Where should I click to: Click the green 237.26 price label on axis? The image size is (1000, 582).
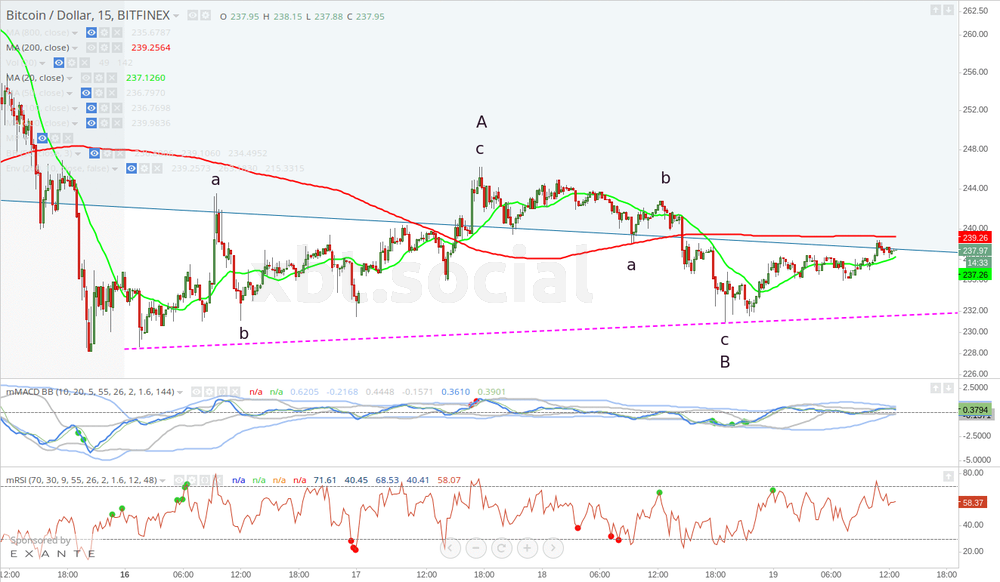pos(975,274)
